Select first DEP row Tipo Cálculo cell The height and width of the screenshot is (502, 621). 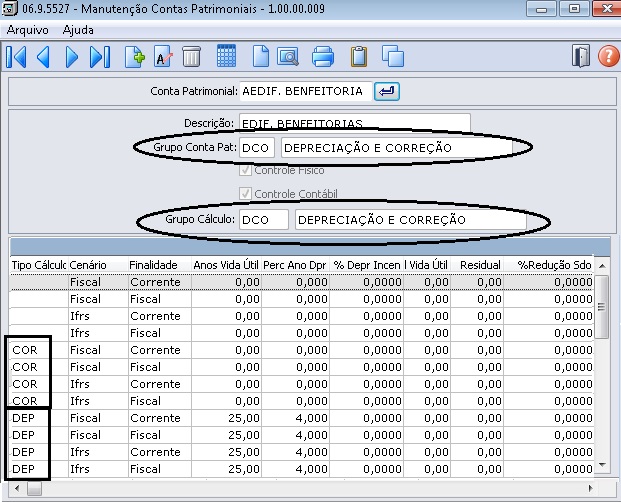(39, 418)
